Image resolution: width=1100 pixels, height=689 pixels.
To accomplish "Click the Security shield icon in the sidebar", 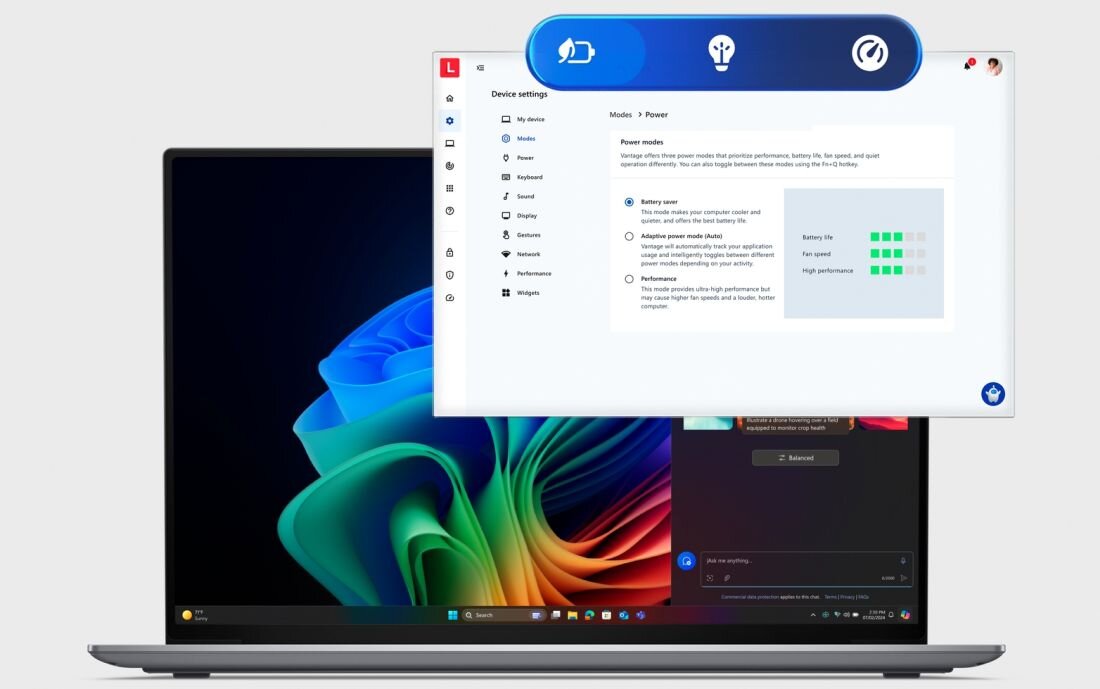I will (450, 274).
